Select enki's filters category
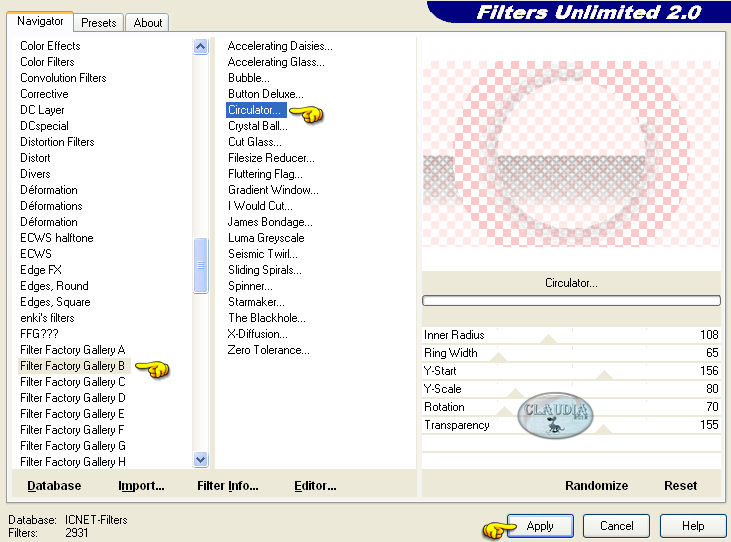731x542 pixels. (x=47, y=318)
